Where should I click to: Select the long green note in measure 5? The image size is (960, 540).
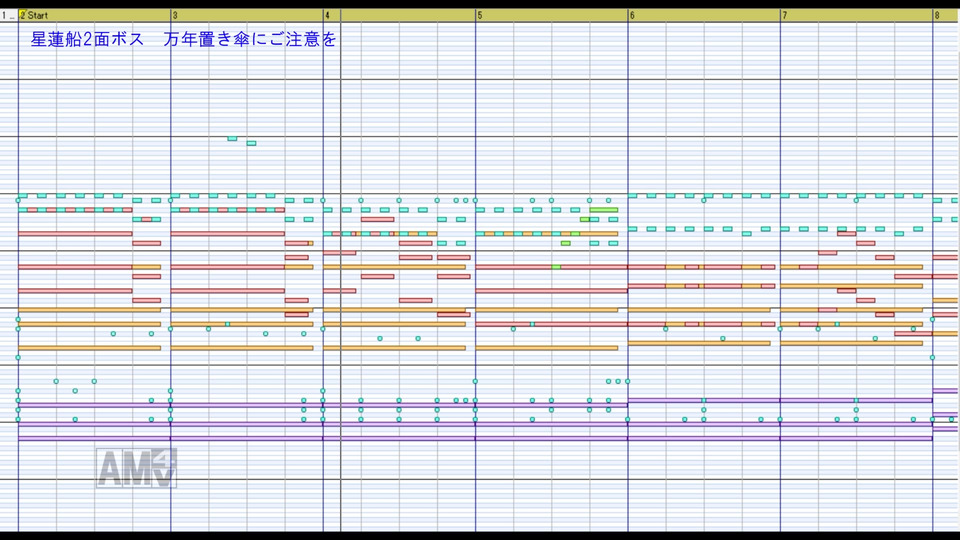coord(604,210)
